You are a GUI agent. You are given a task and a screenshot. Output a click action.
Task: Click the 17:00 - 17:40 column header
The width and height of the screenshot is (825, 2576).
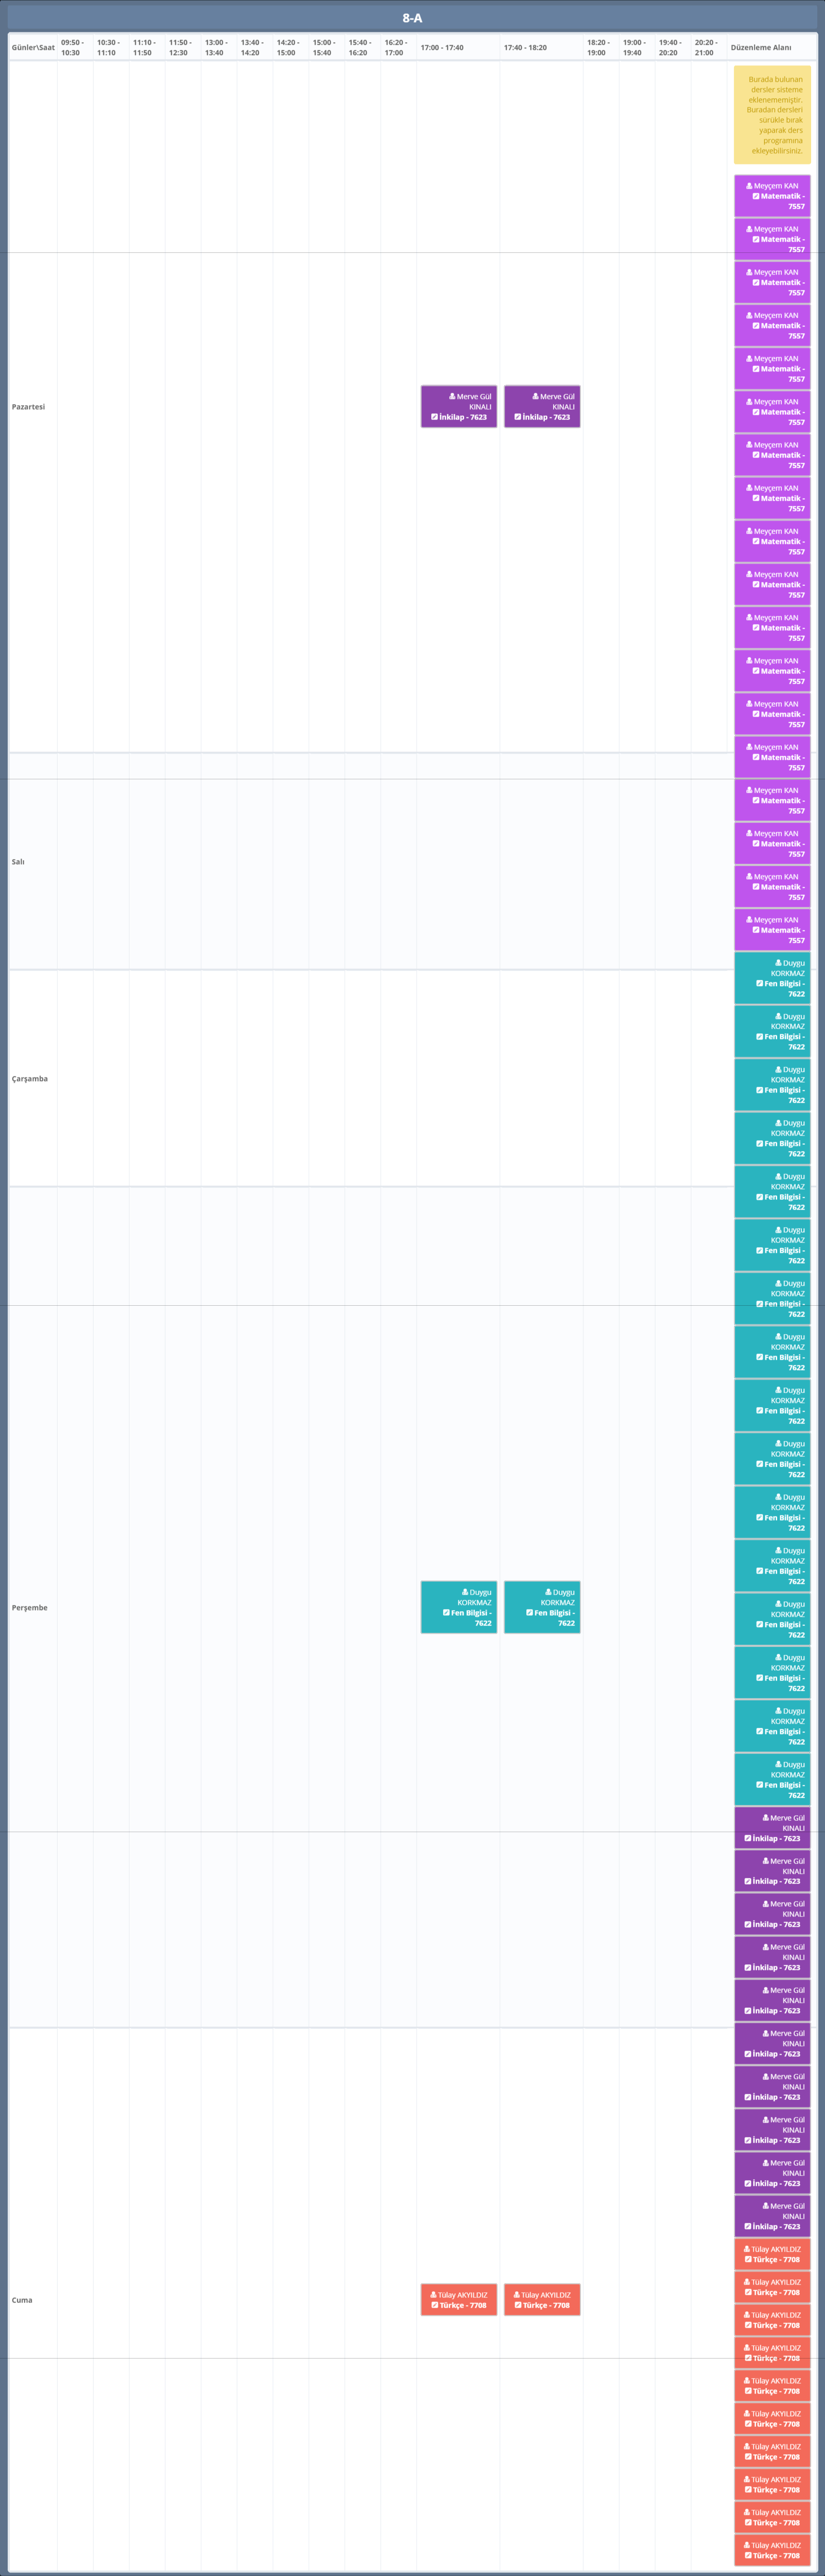[442, 48]
